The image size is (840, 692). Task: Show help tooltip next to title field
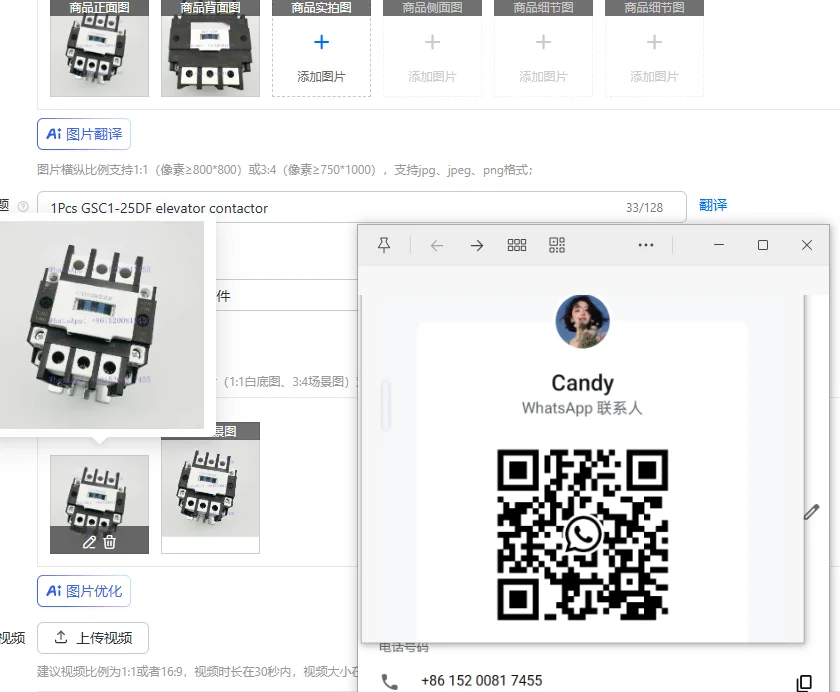[x=23, y=206]
